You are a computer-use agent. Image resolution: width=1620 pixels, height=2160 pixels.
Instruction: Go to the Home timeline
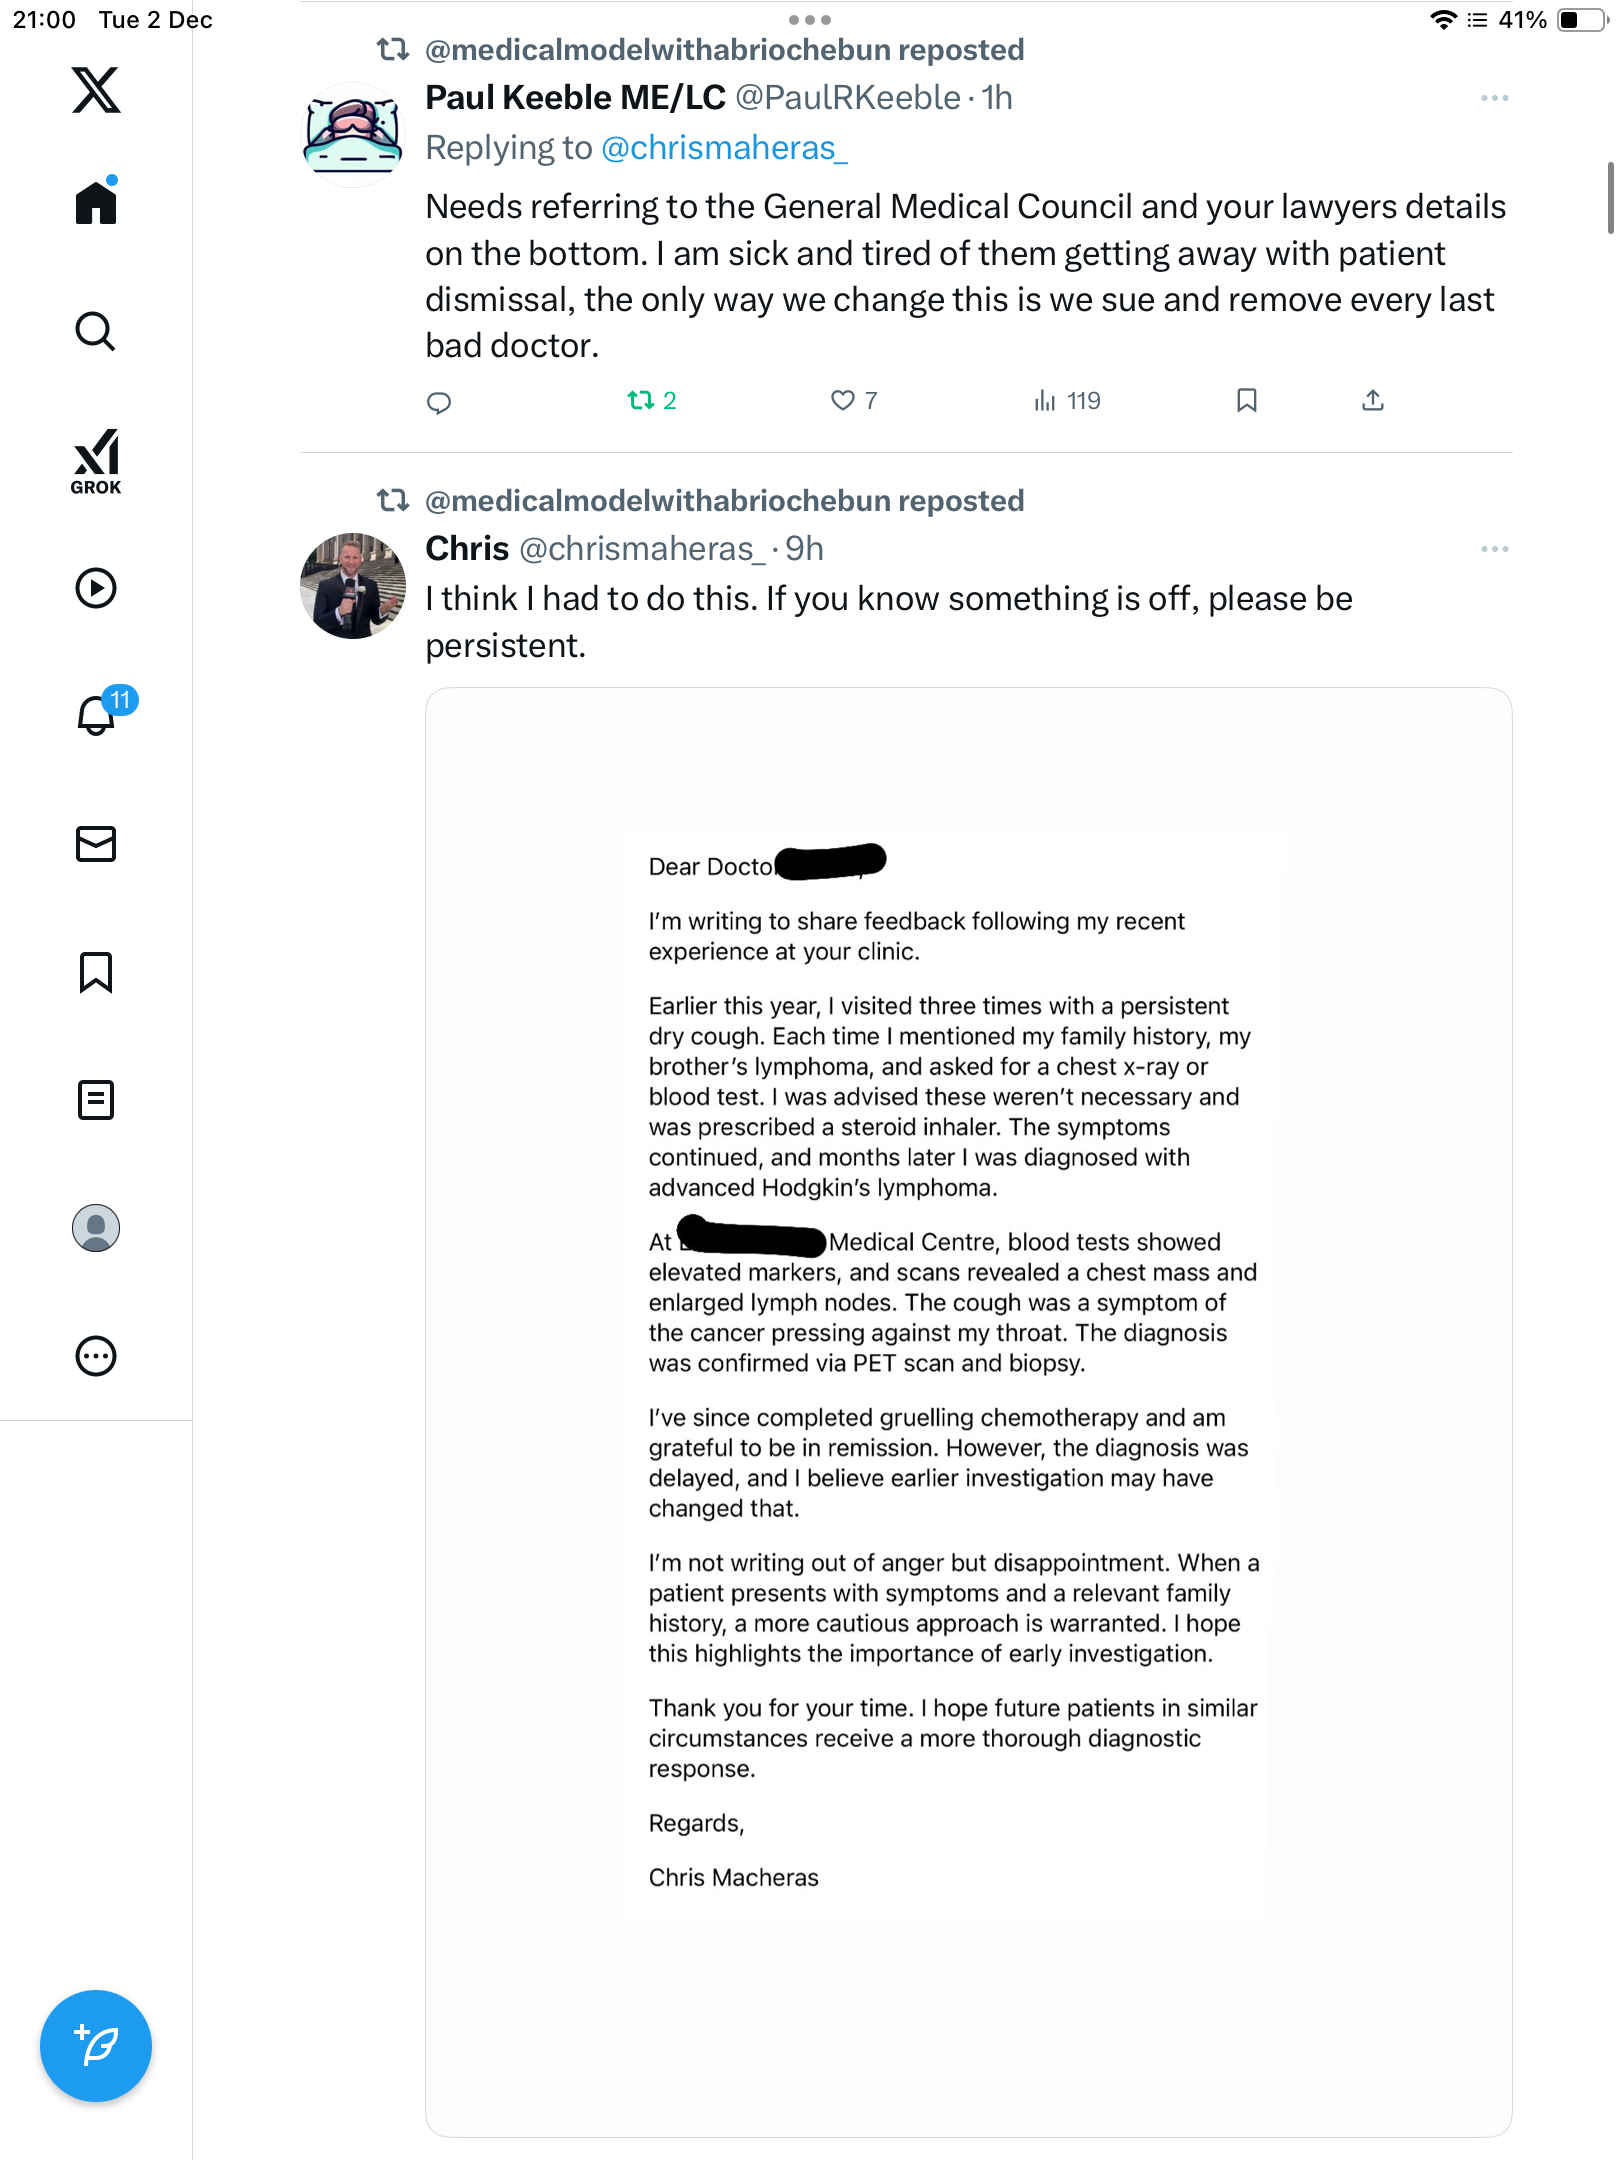coord(96,203)
